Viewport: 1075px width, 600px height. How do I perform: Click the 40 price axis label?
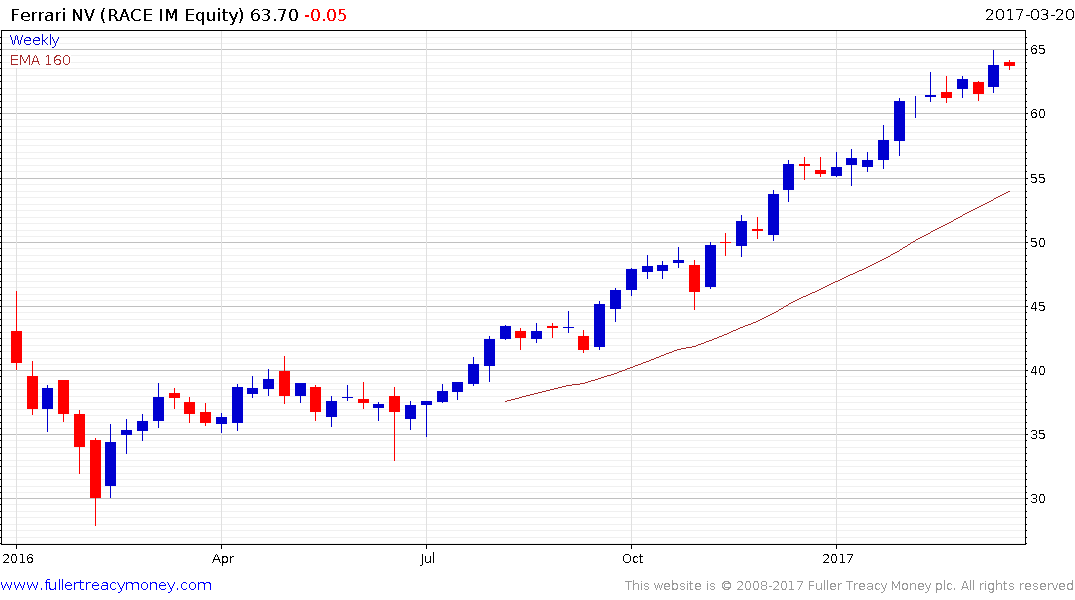tap(1037, 371)
